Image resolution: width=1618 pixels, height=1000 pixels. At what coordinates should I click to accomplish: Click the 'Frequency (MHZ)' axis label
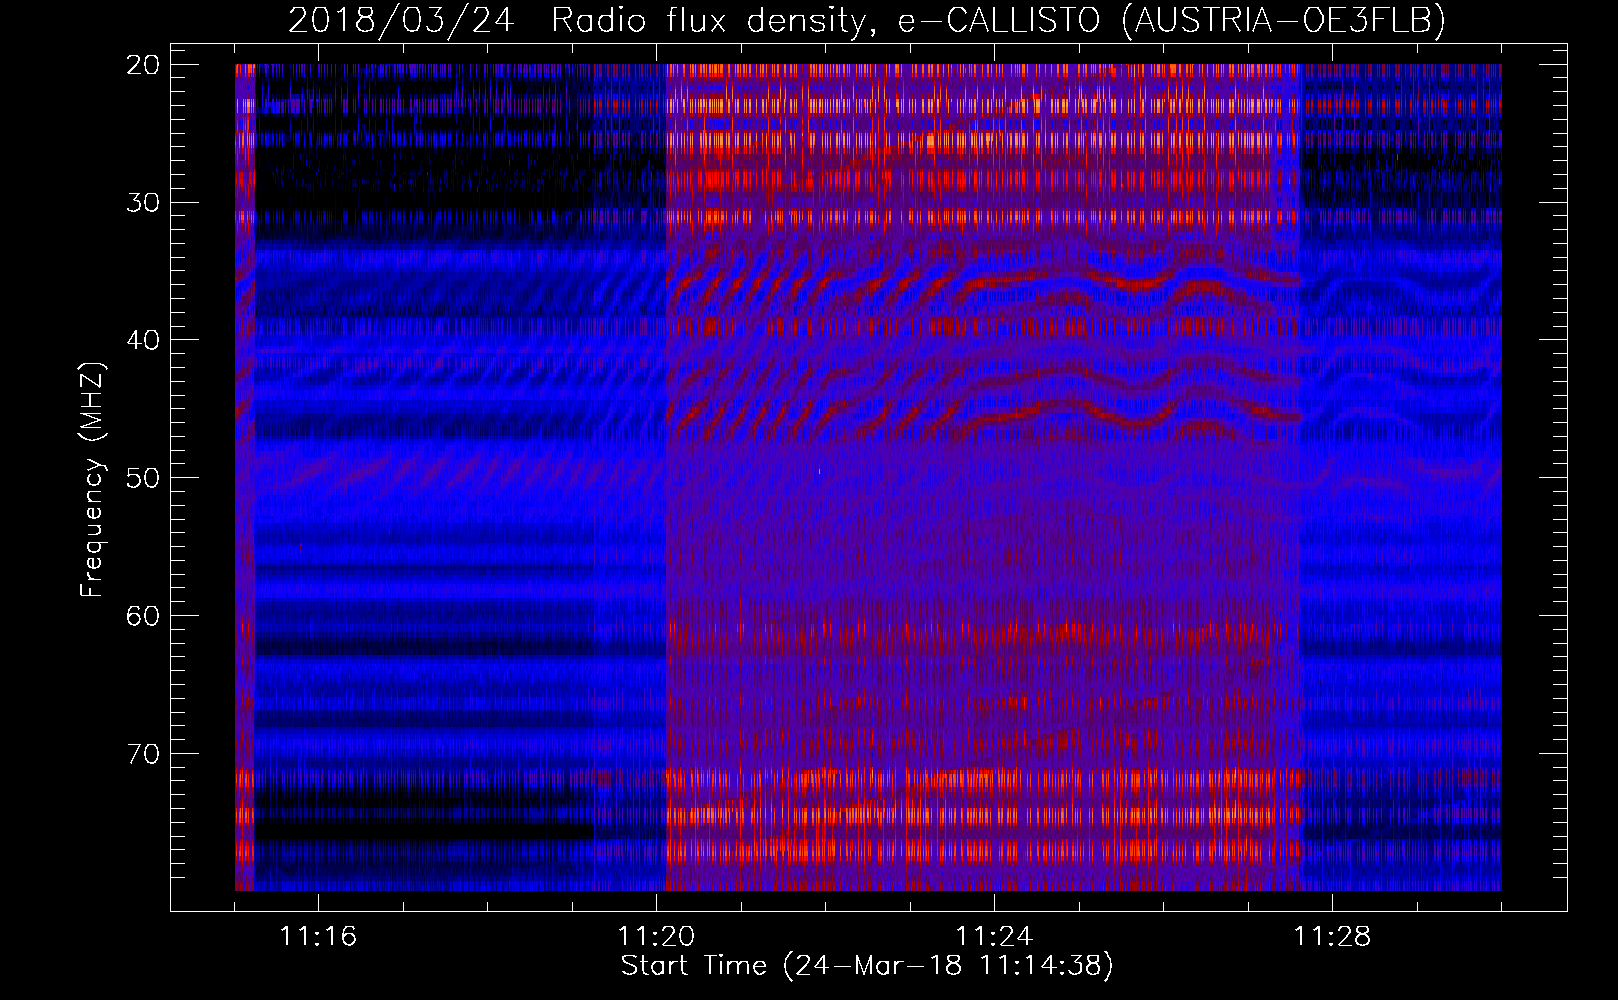point(92,479)
